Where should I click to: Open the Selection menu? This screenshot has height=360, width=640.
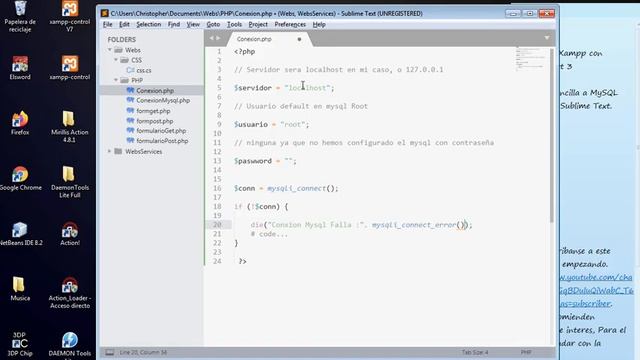(149, 24)
